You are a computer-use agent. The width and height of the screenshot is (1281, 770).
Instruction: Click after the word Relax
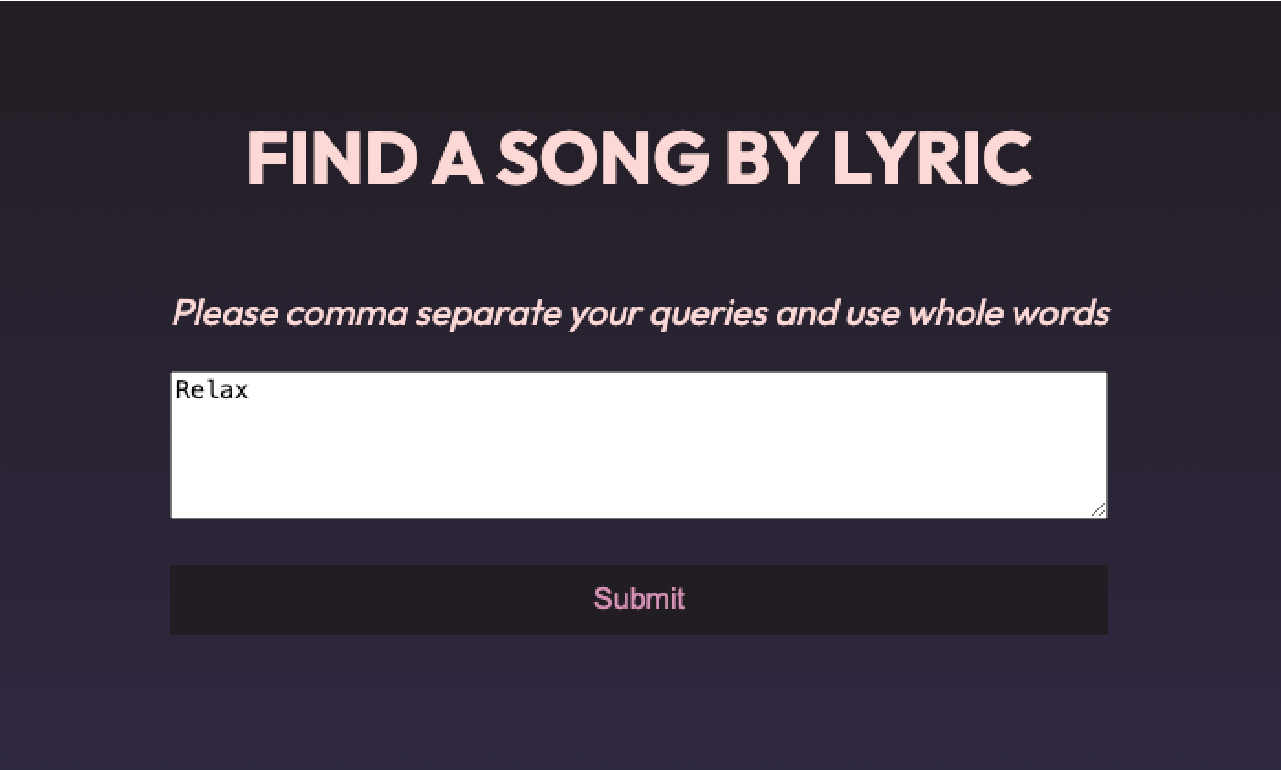(252, 390)
